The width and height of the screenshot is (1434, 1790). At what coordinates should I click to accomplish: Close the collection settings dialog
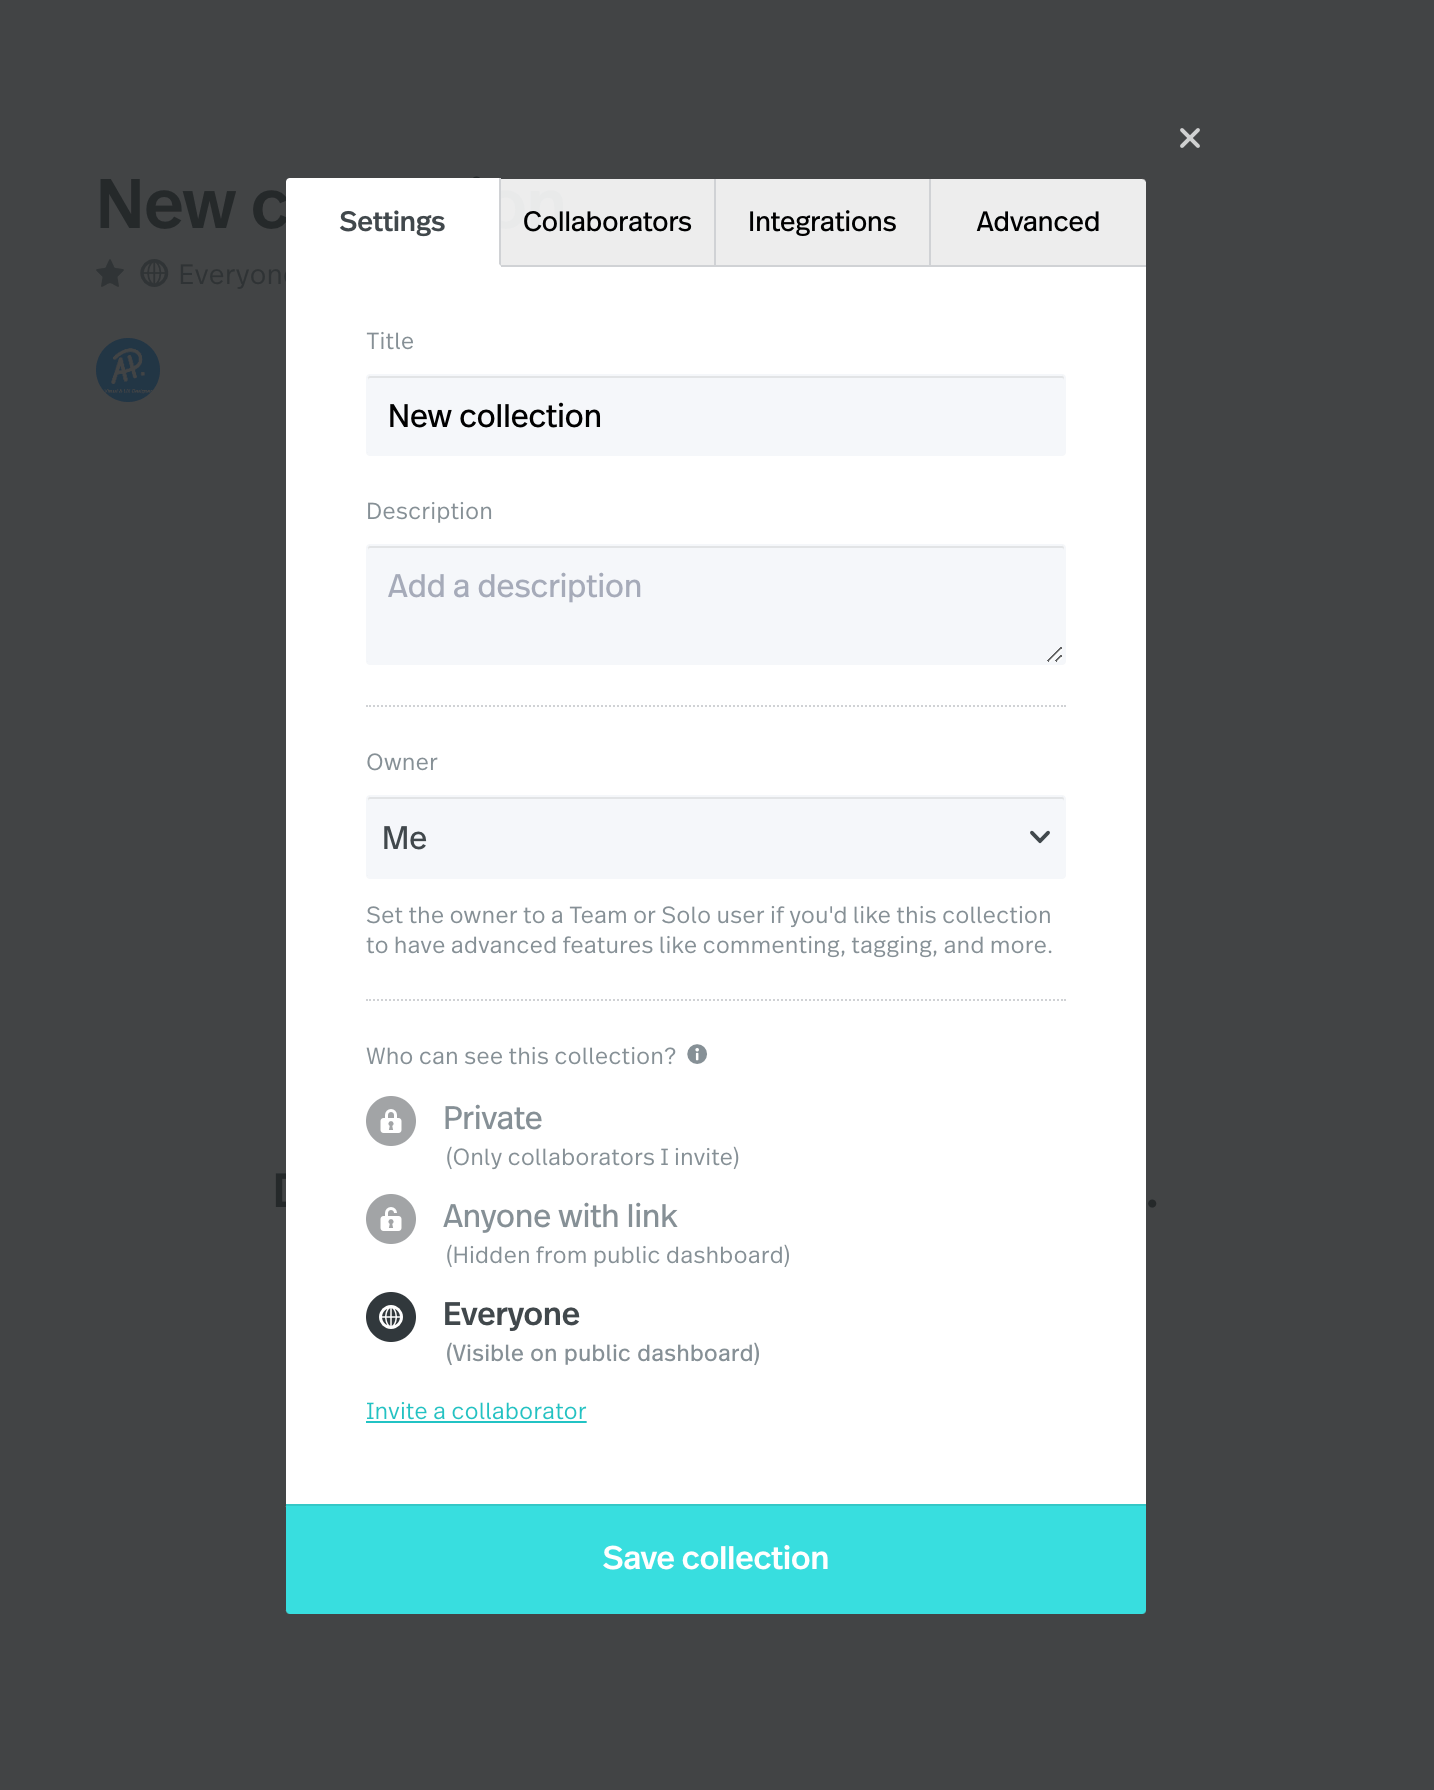1189,138
